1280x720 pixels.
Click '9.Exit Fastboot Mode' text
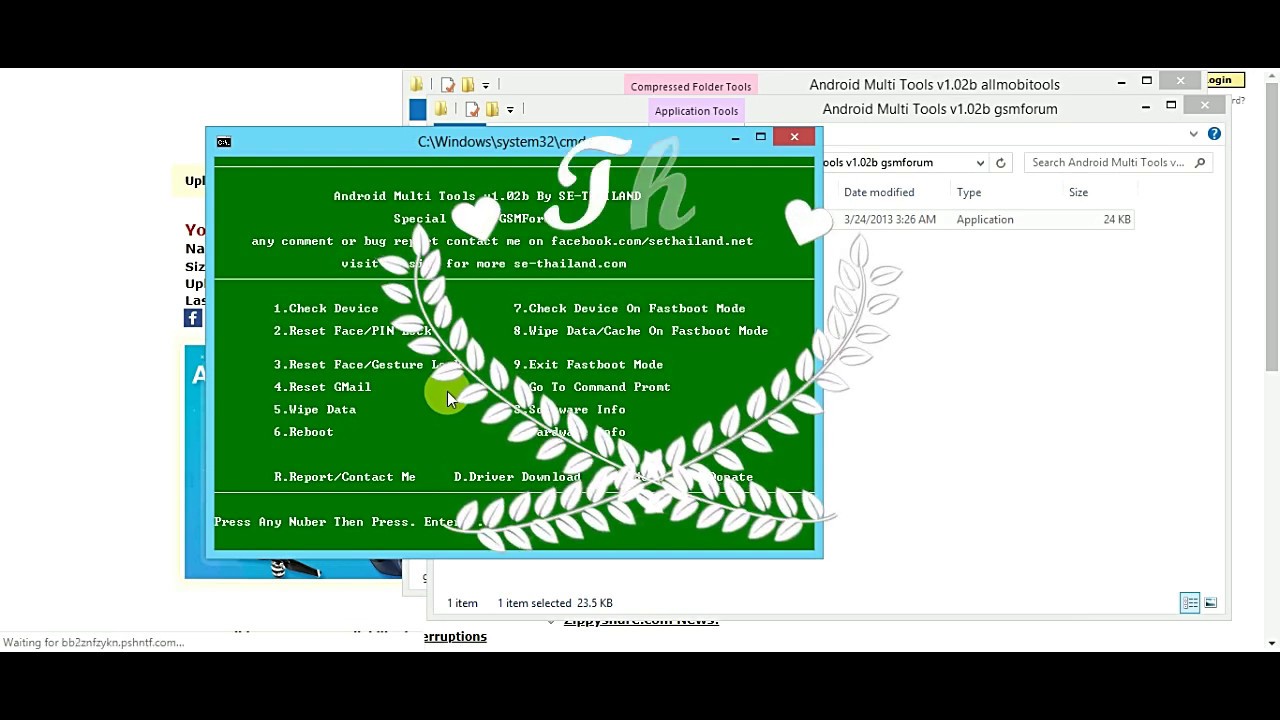coord(588,365)
